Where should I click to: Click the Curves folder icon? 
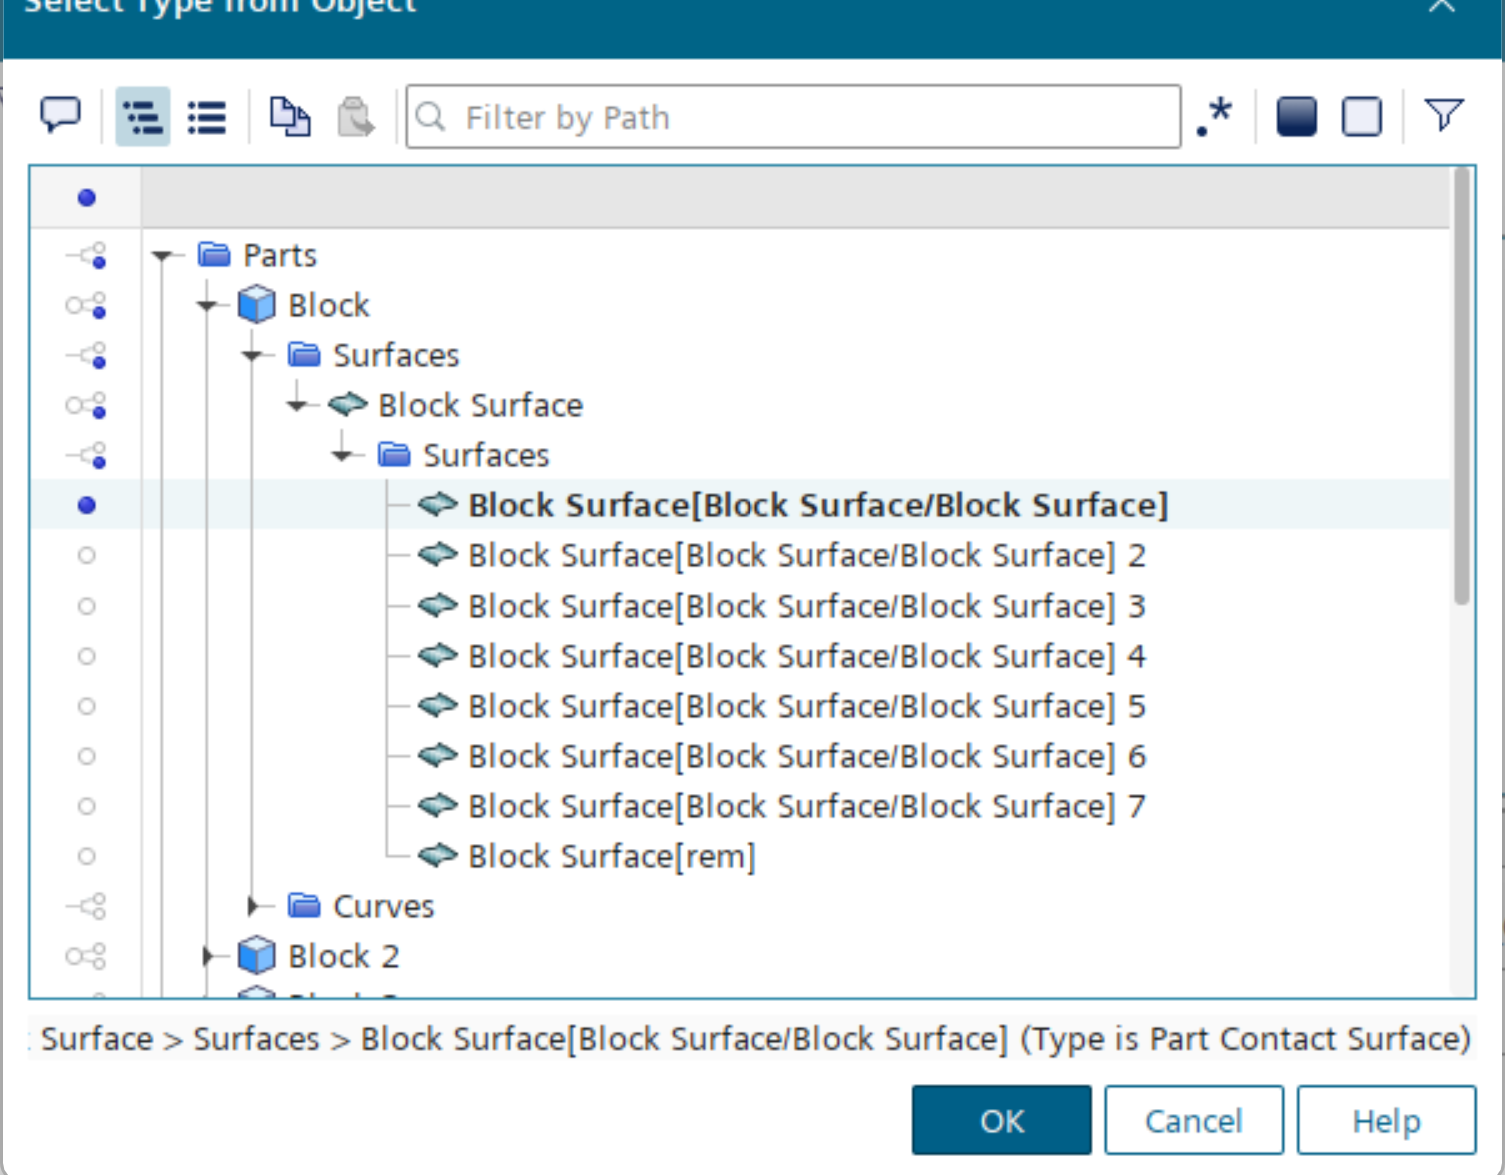coord(304,905)
